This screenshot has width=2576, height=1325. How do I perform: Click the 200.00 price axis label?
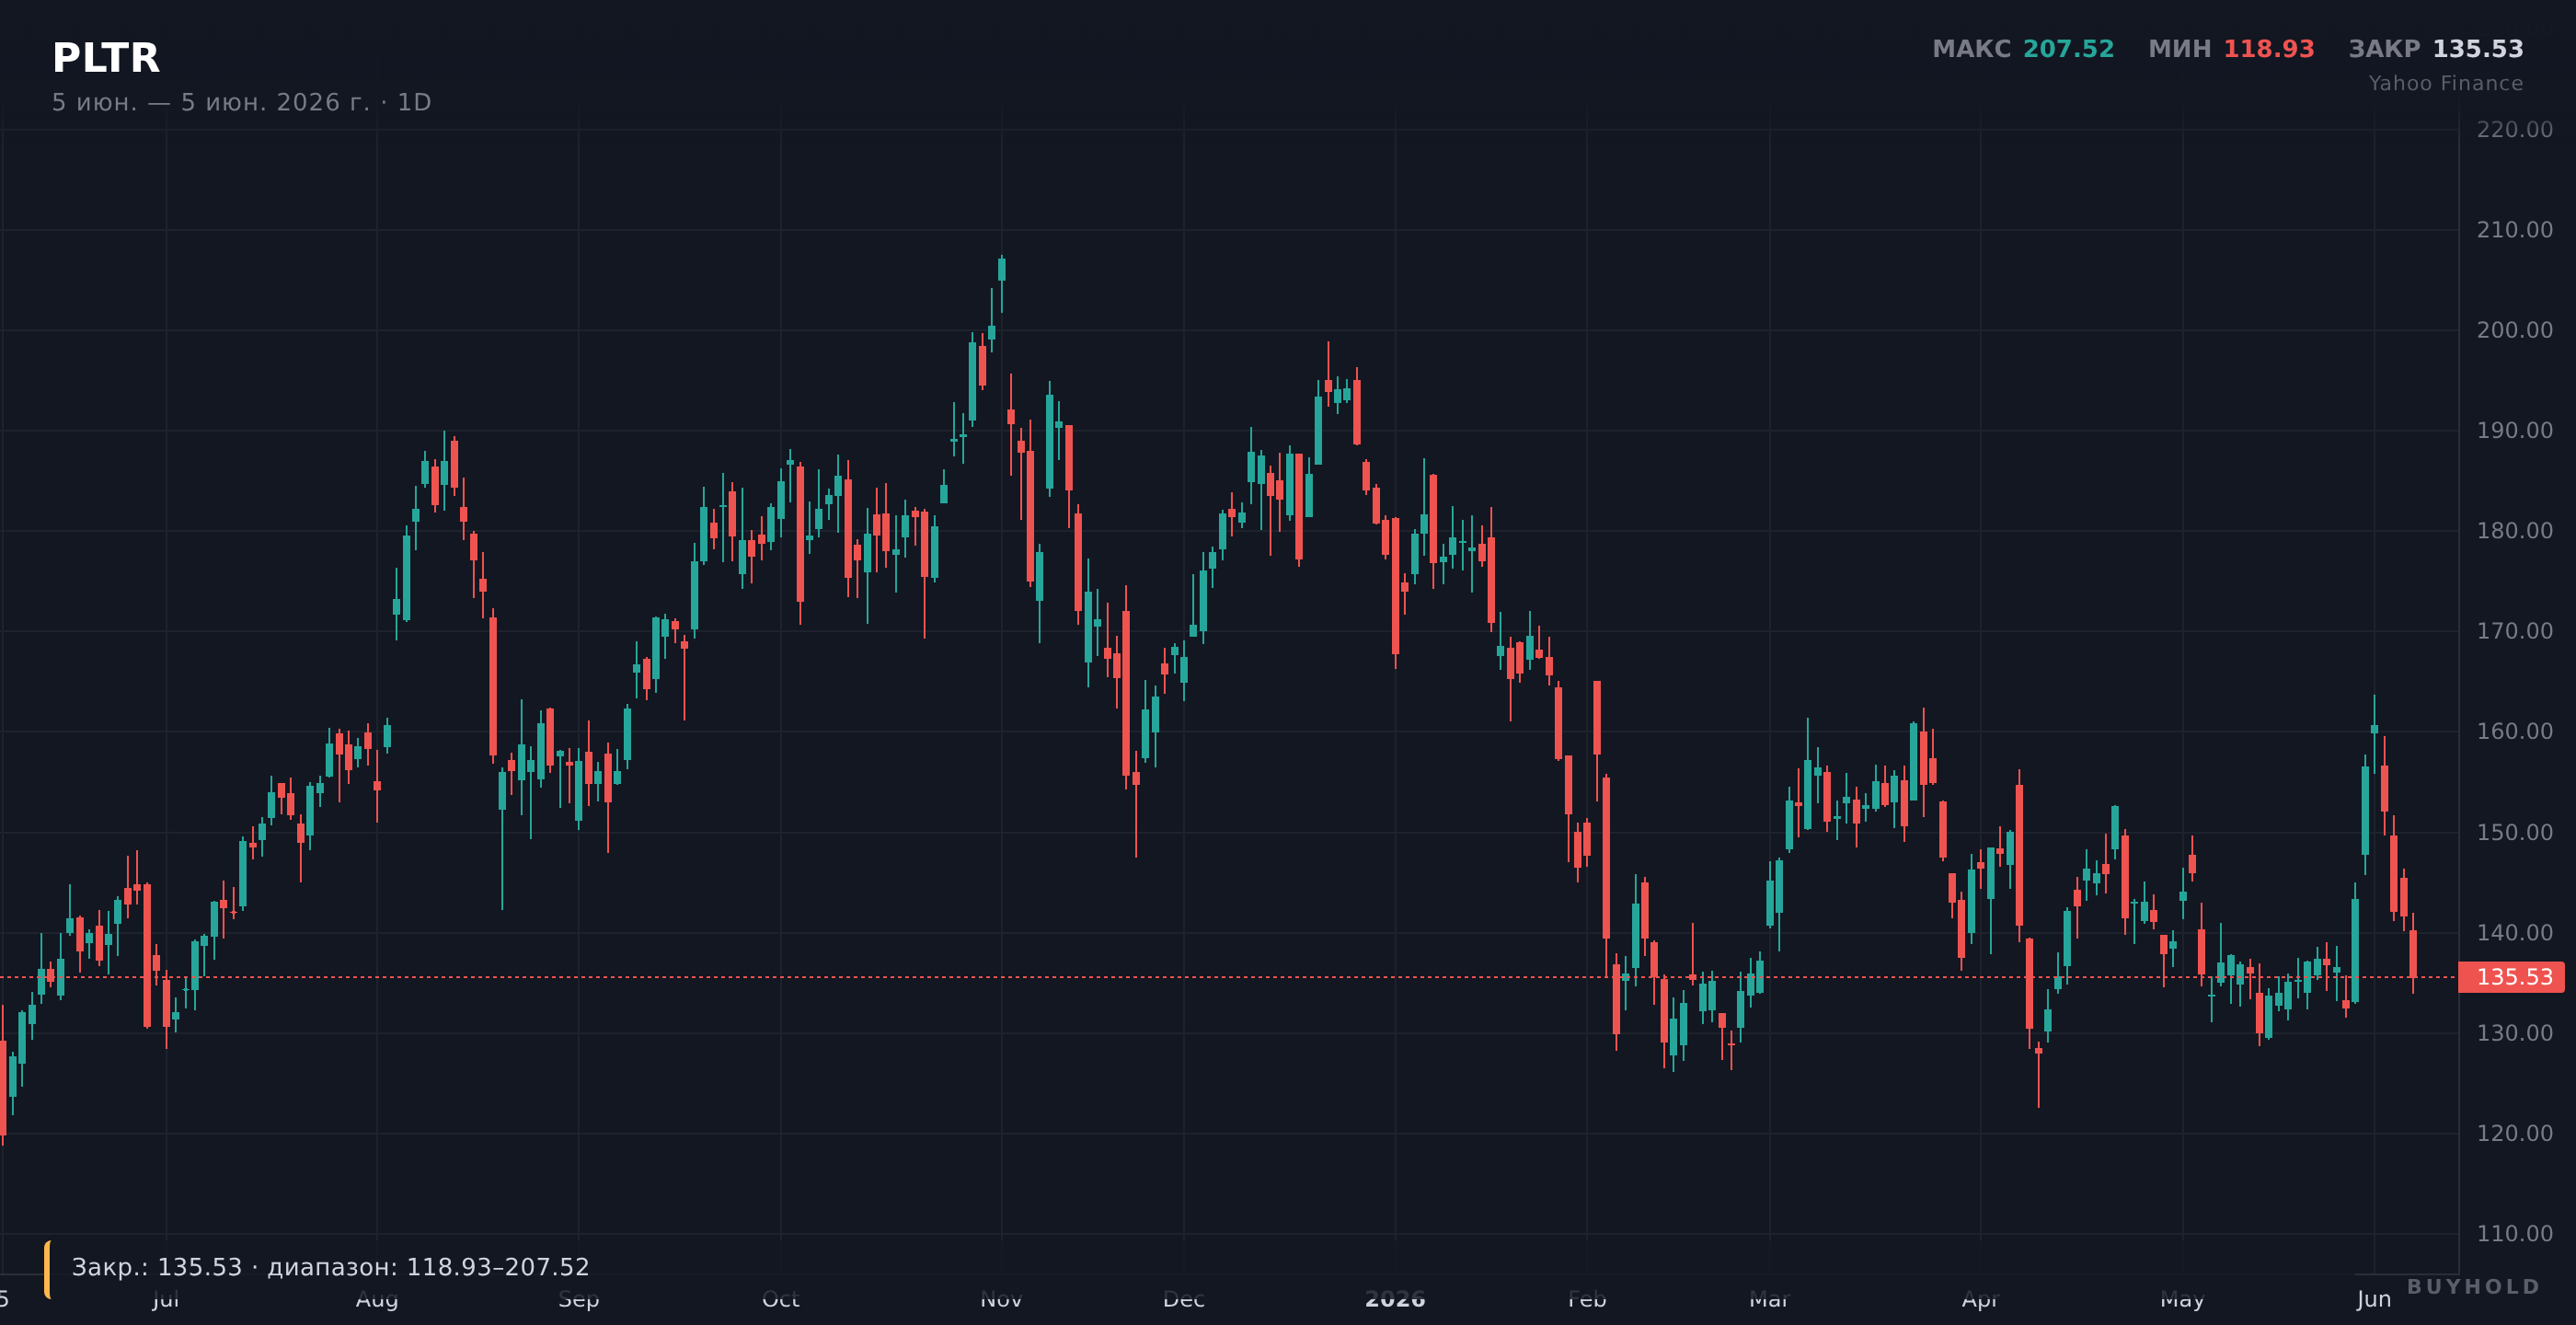pos(2514,330)
